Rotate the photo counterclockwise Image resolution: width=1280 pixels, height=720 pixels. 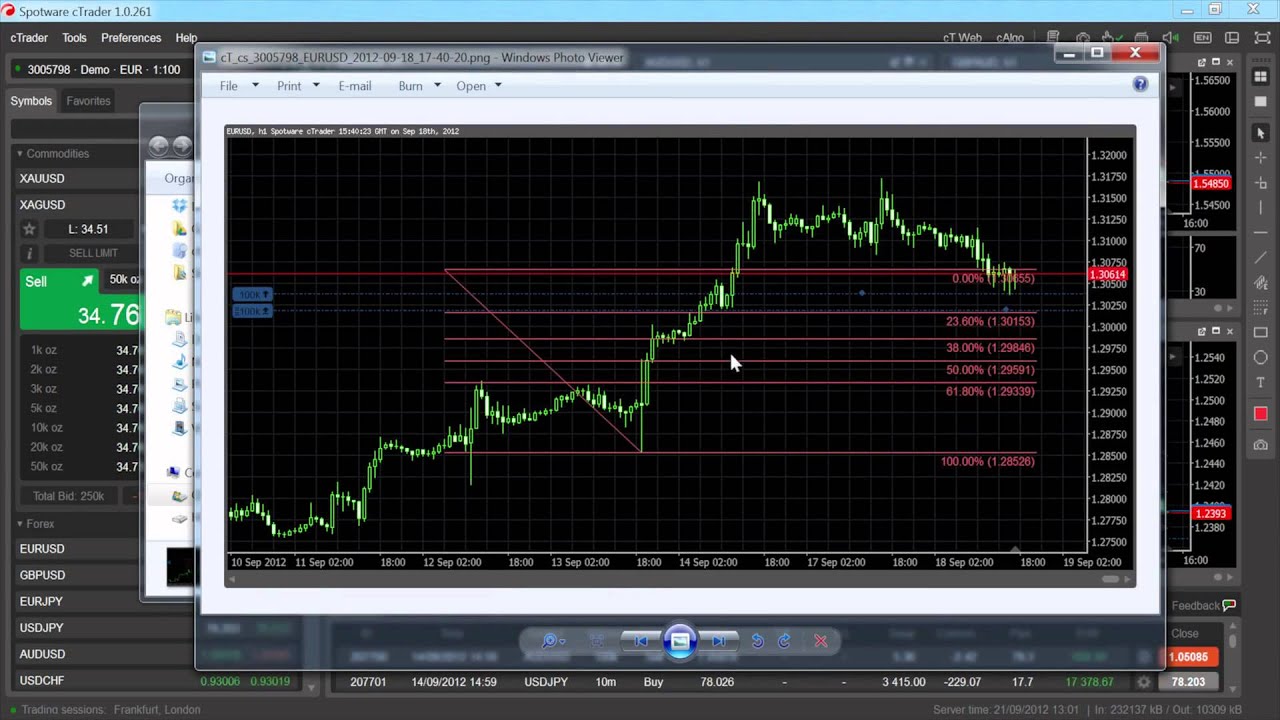pos(757,641)
